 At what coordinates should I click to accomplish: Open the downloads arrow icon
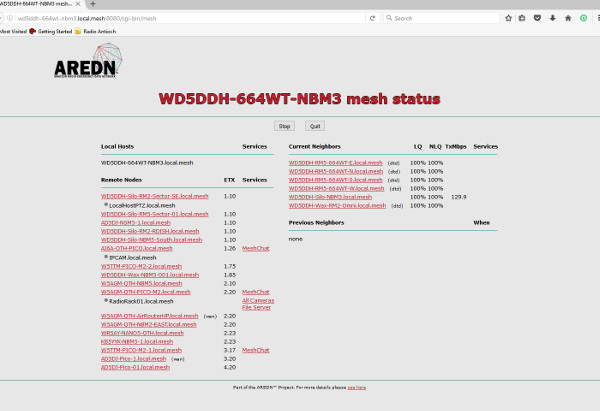click(x=553, y=18)
